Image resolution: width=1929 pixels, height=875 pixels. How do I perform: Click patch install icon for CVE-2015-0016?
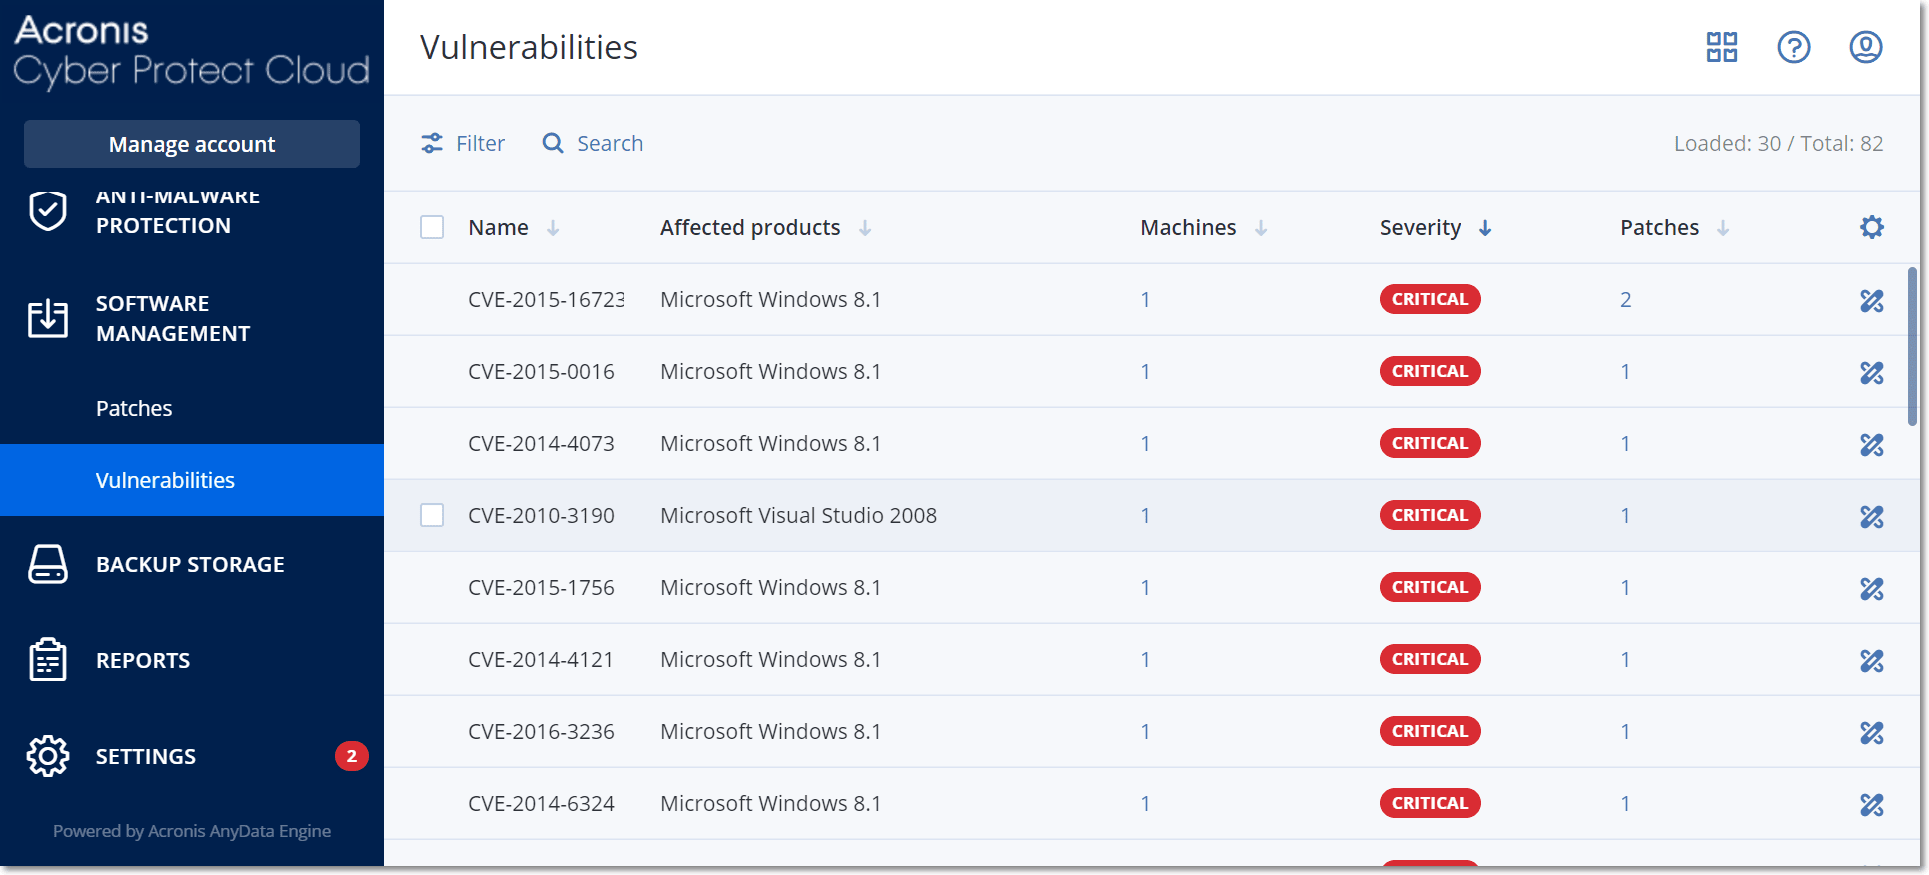click(x=1871, y=372)
